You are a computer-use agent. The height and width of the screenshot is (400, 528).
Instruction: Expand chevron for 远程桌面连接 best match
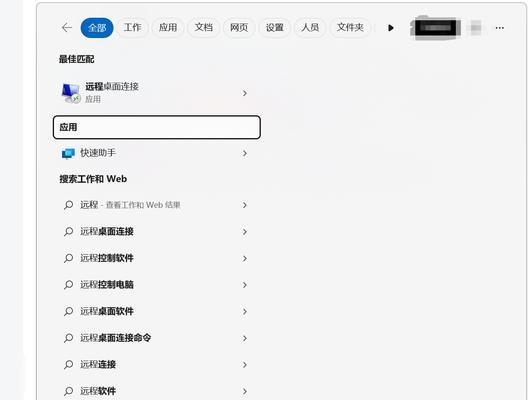point(245,93)
